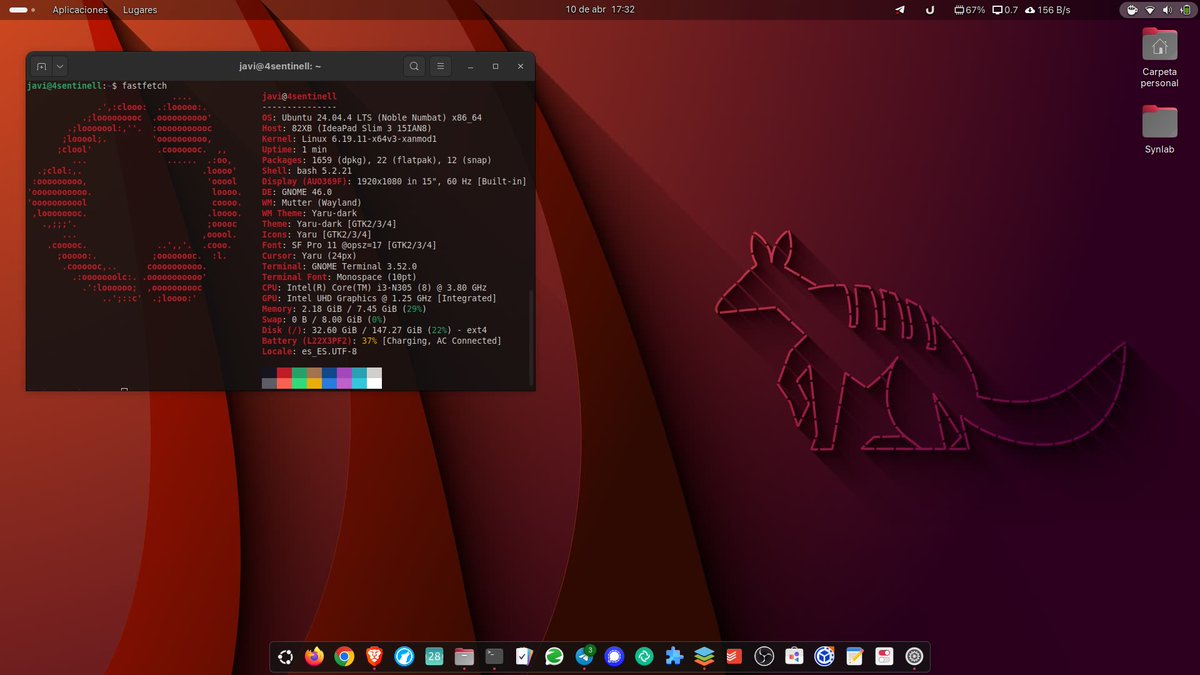Open terminal search

tap(414, 66)
